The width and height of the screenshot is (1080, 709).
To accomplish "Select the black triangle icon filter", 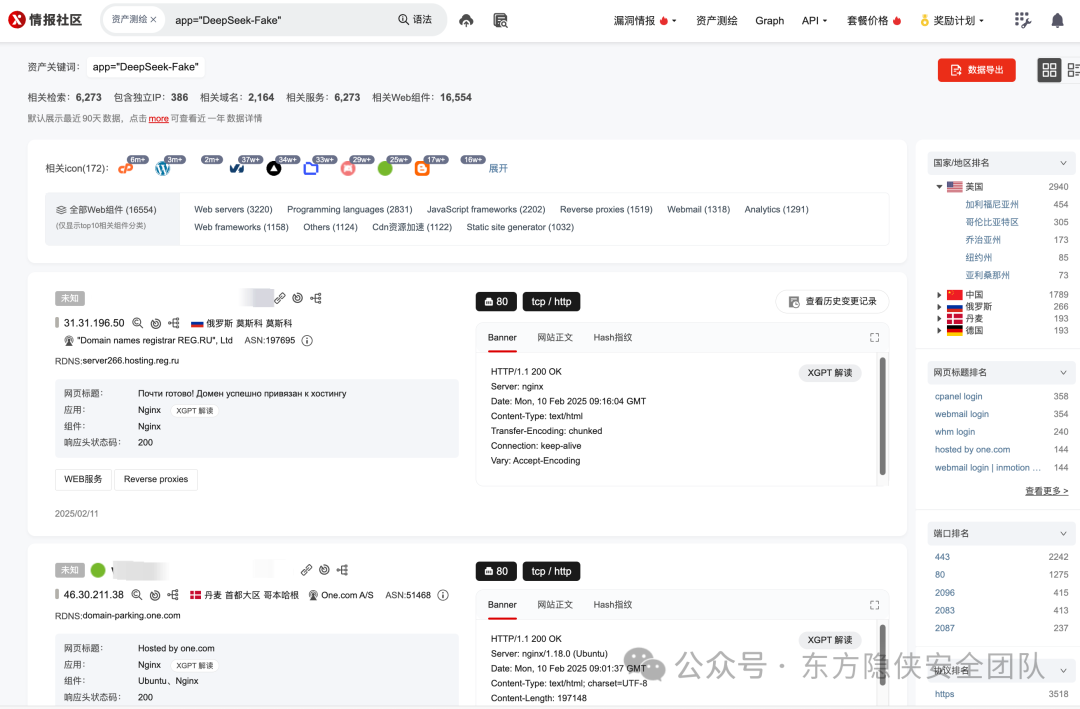I will pos(274,168).
